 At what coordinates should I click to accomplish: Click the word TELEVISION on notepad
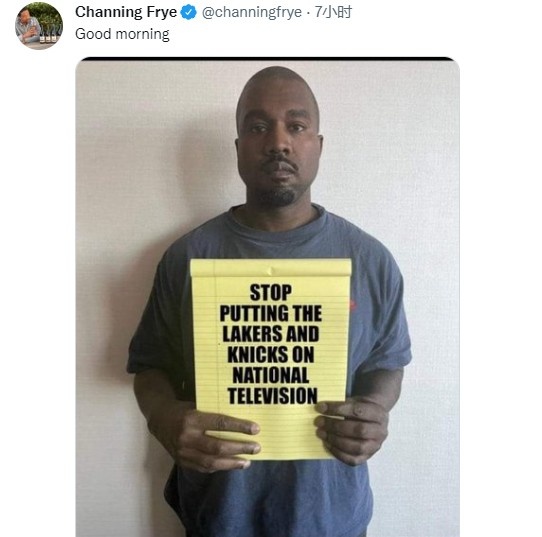tap(272, 396)
